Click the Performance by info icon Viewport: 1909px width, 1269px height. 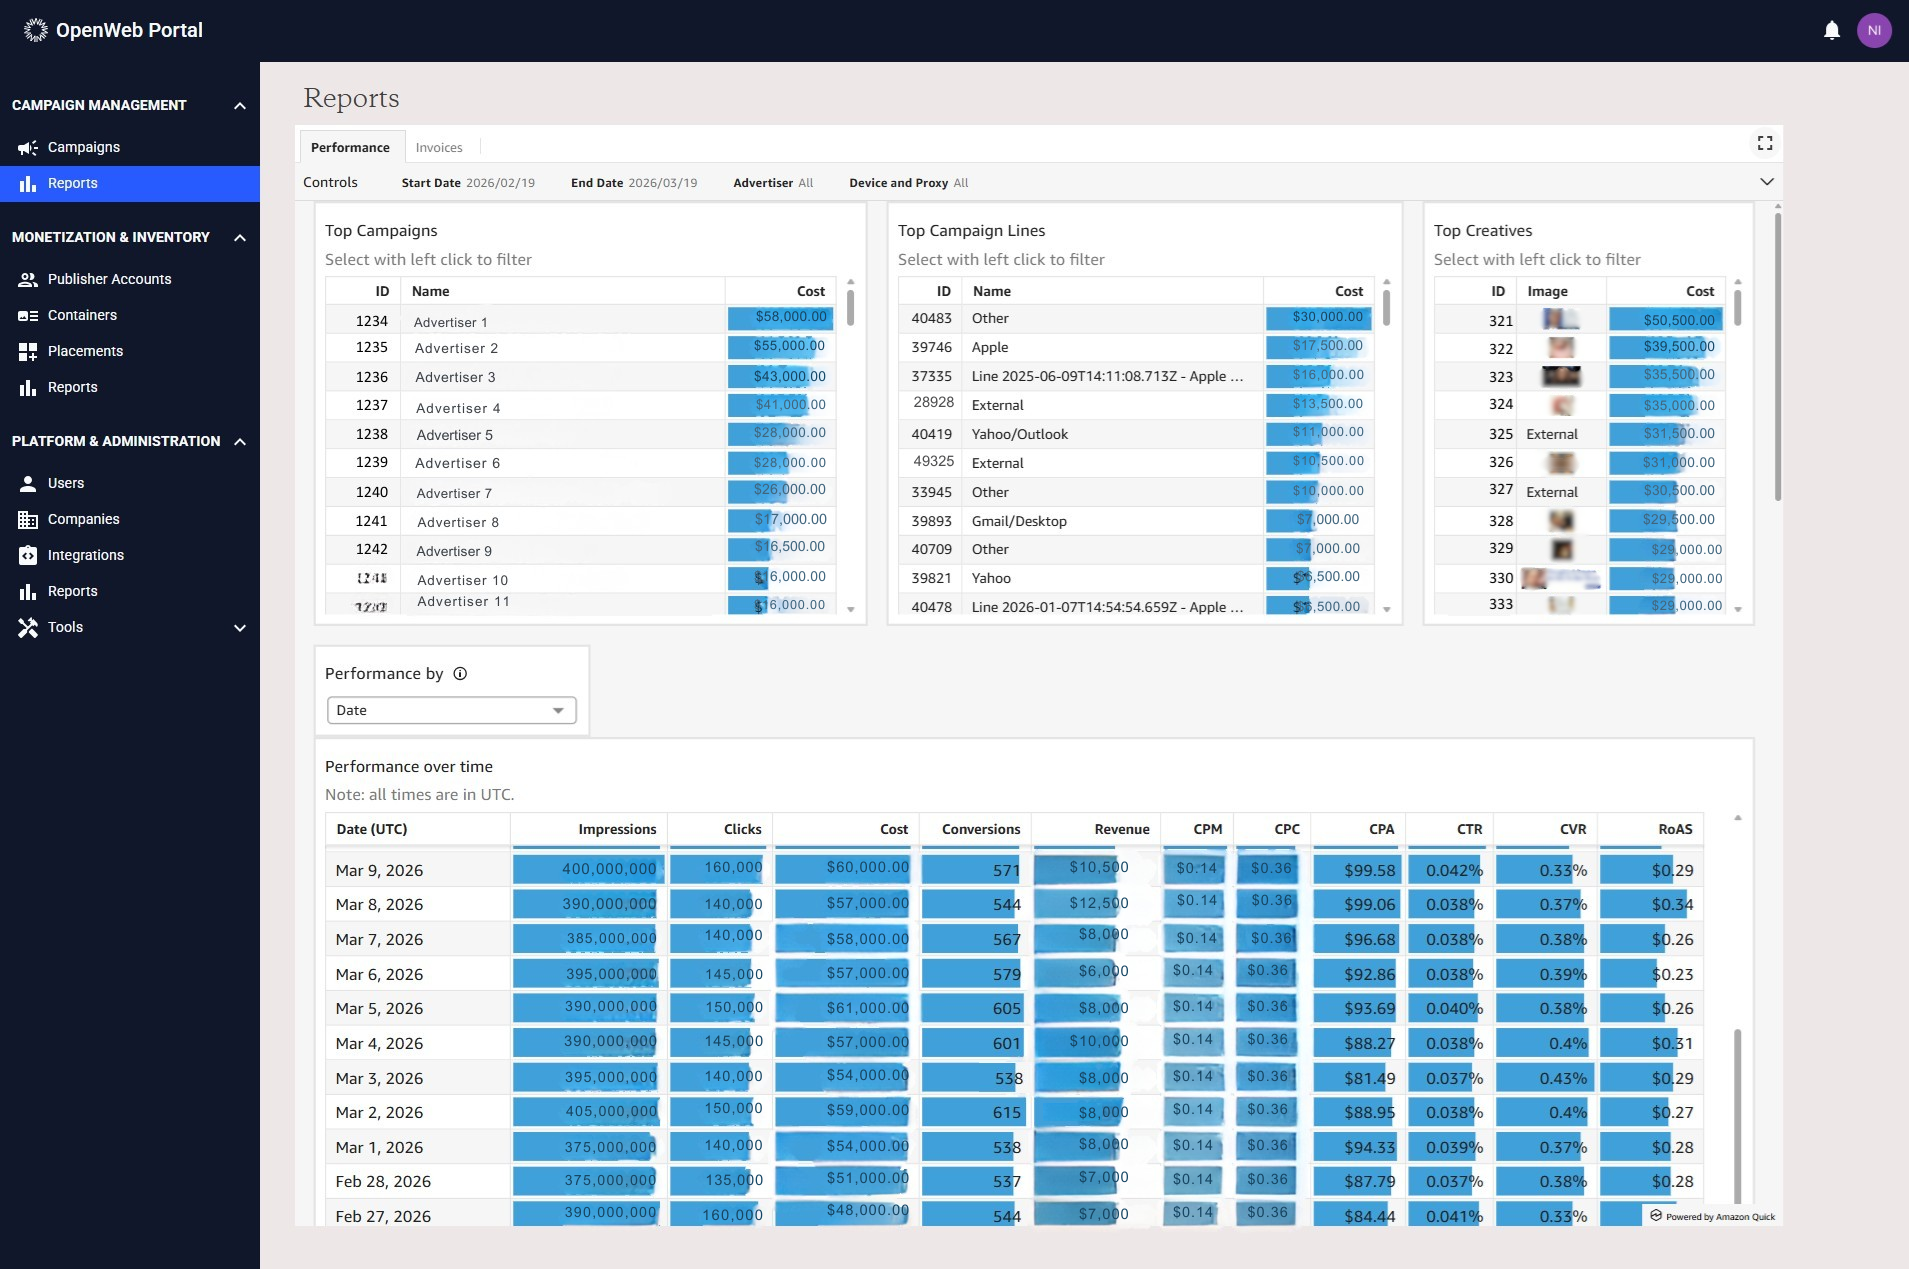tap(460, 673)
